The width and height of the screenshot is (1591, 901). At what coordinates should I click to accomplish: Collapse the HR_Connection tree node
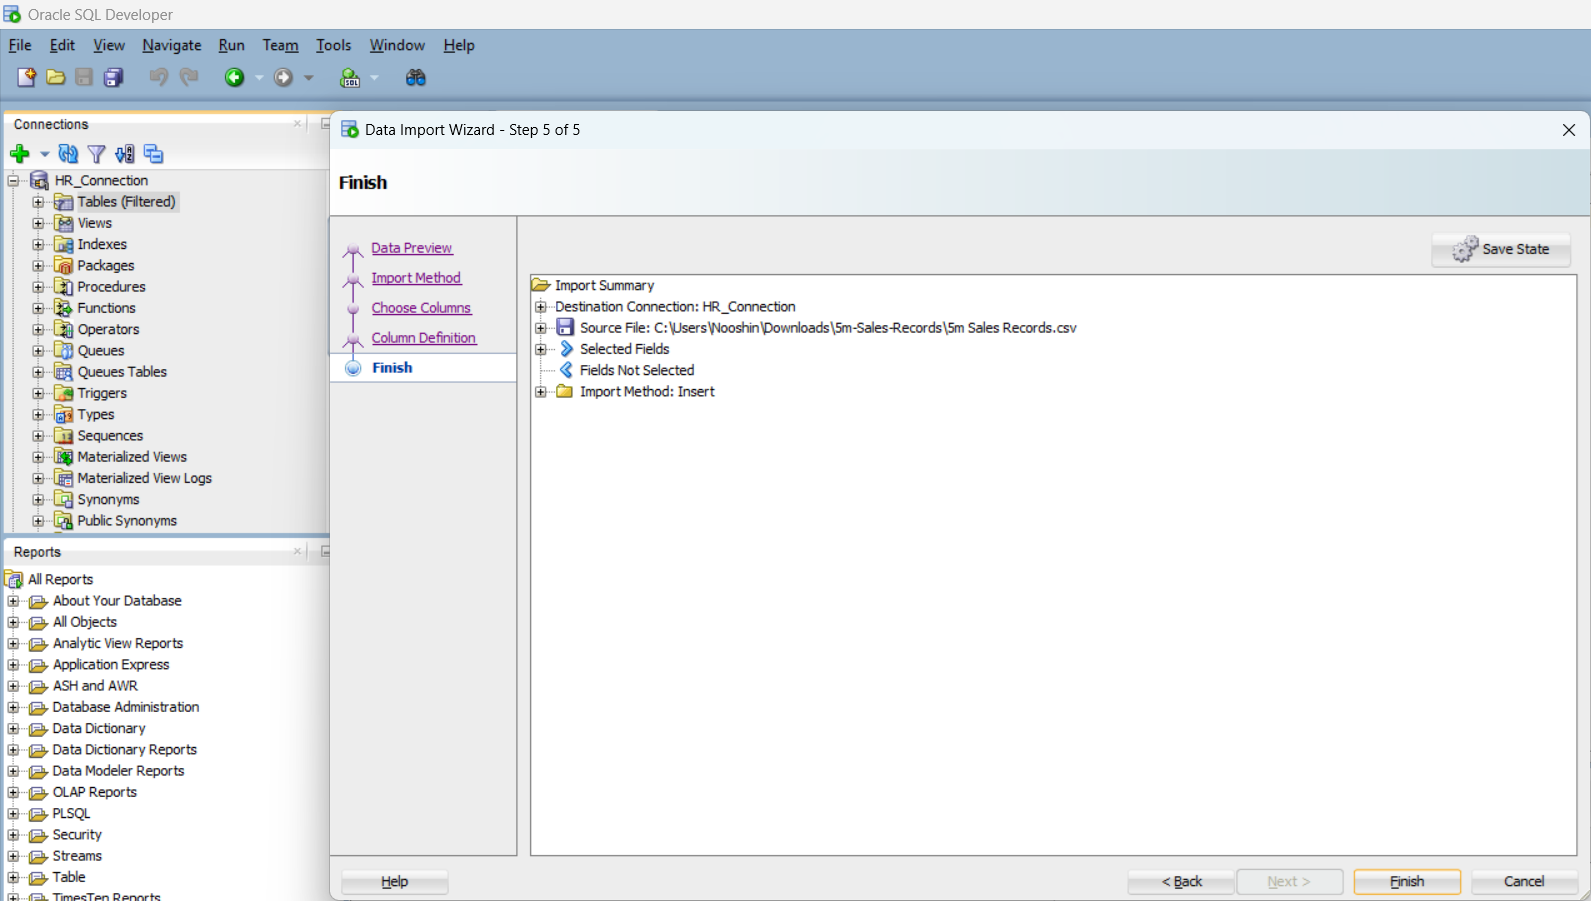14,180
